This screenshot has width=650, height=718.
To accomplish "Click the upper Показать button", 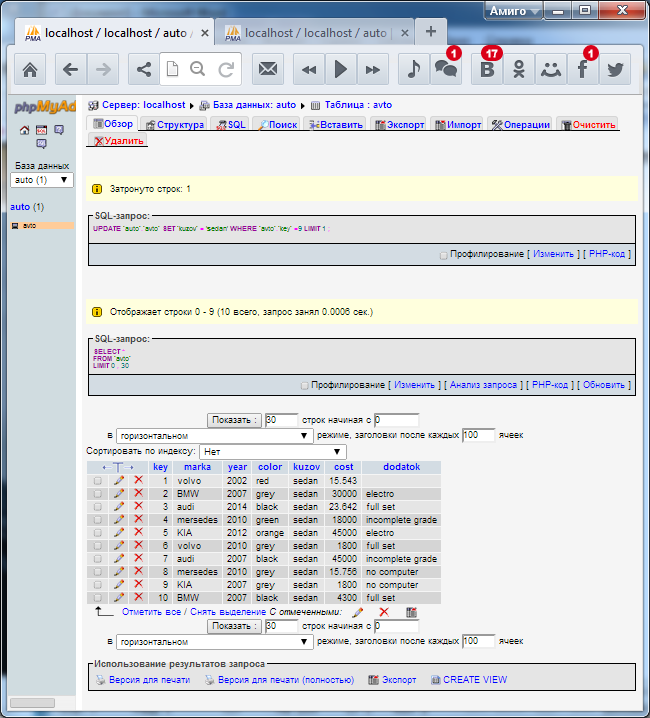I will coord(234,420).
